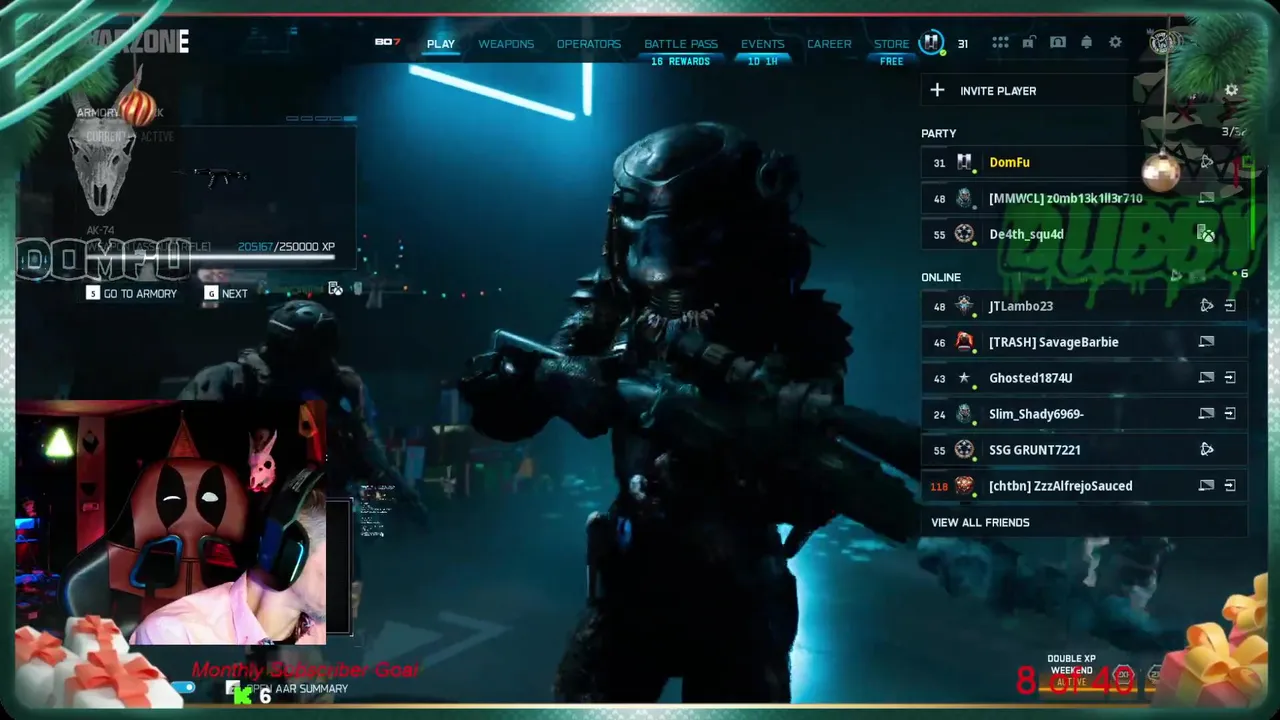The height and width of the screenshot is (720, 1280).
Task: Open the CAREER tab
Action: pos(829,44)
